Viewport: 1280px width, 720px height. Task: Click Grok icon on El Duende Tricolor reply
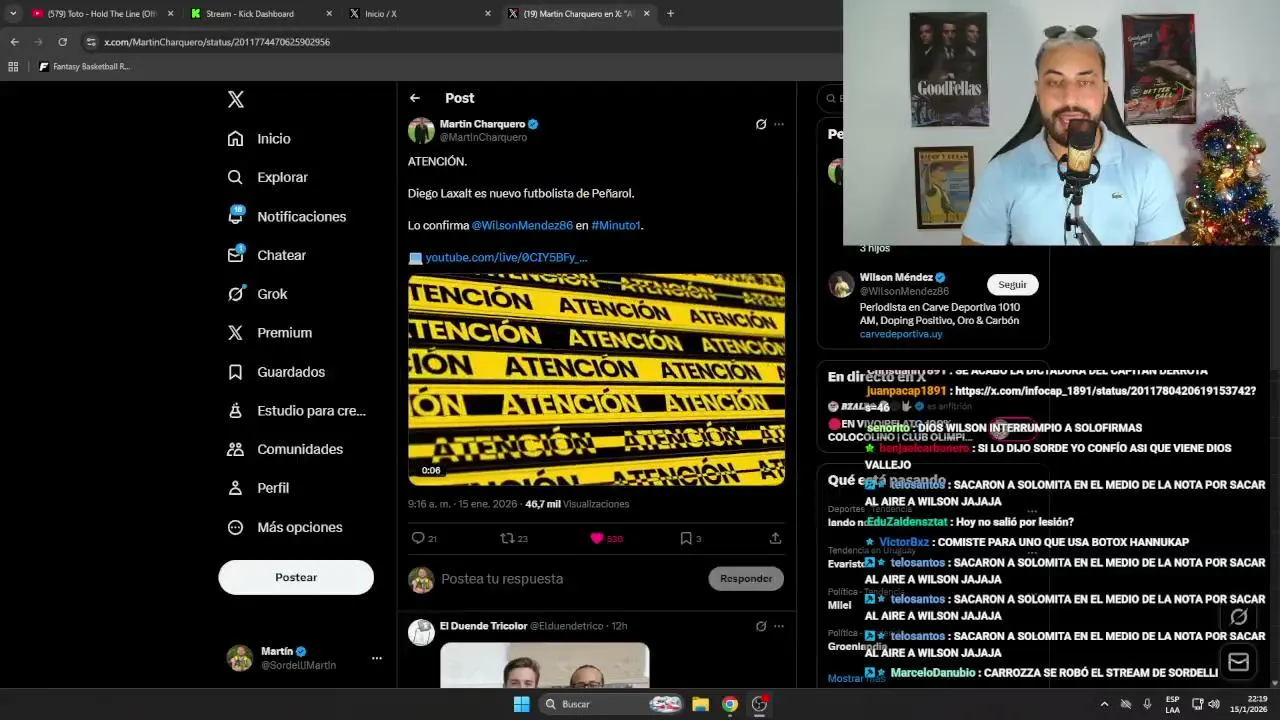click(761, 626)
